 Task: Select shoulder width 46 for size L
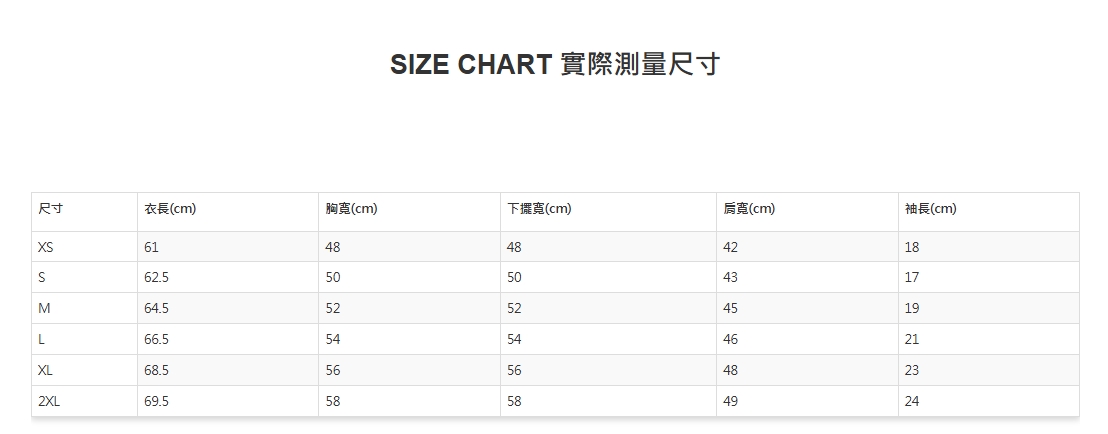pyautogui.click(x=731, y=340)
